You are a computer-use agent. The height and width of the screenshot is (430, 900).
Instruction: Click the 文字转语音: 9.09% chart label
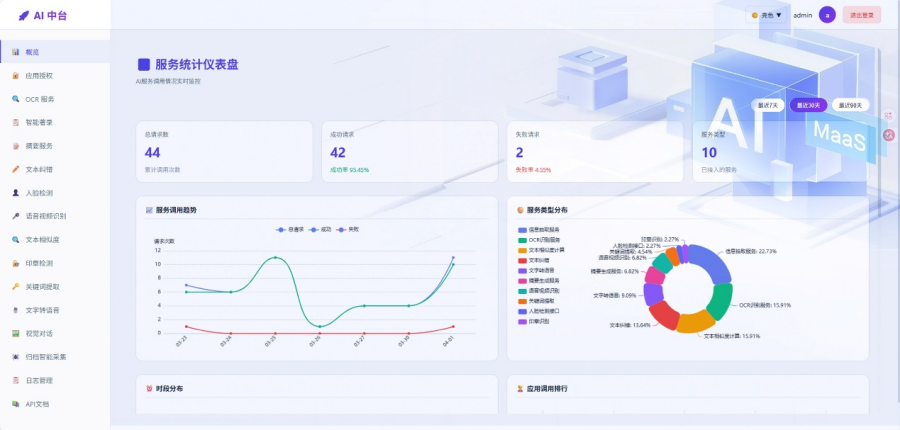click(614, 295)
